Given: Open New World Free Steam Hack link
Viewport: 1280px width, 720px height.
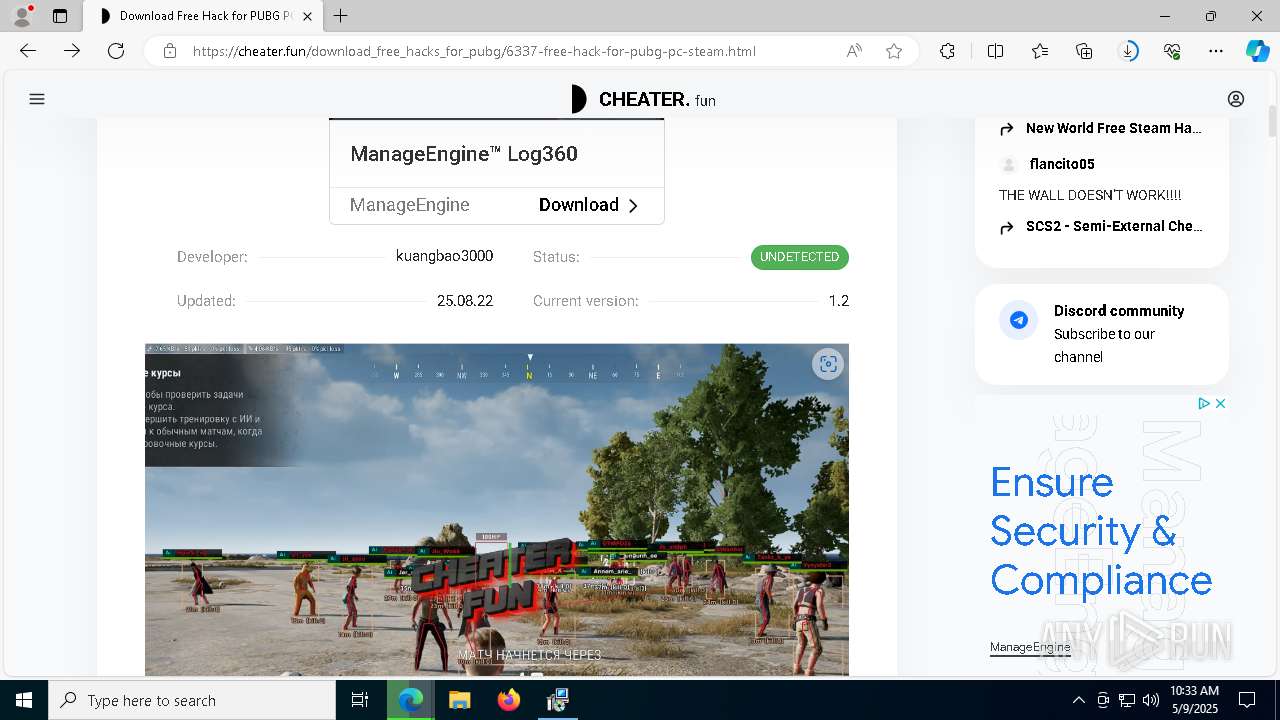Looking at the screenshot, I should pyautogui.click(x=1113, y=128).
